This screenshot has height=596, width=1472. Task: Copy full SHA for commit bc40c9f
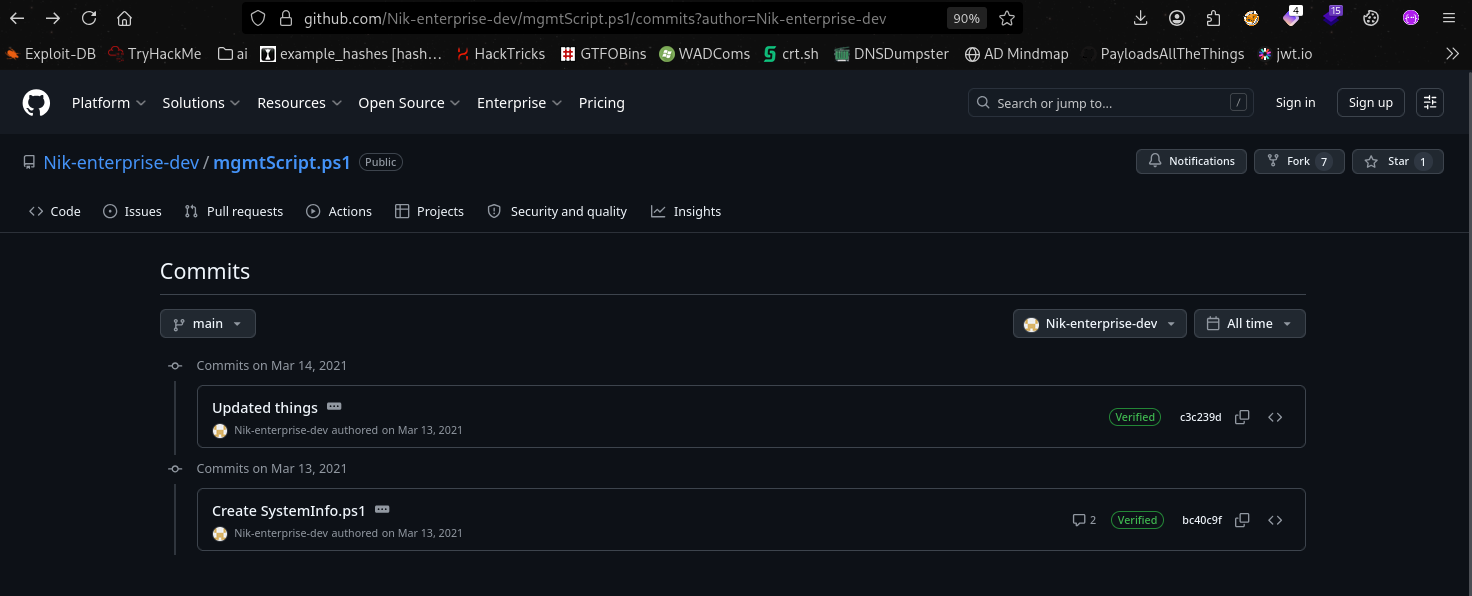pyautogui.click(x=1242, y=520)
